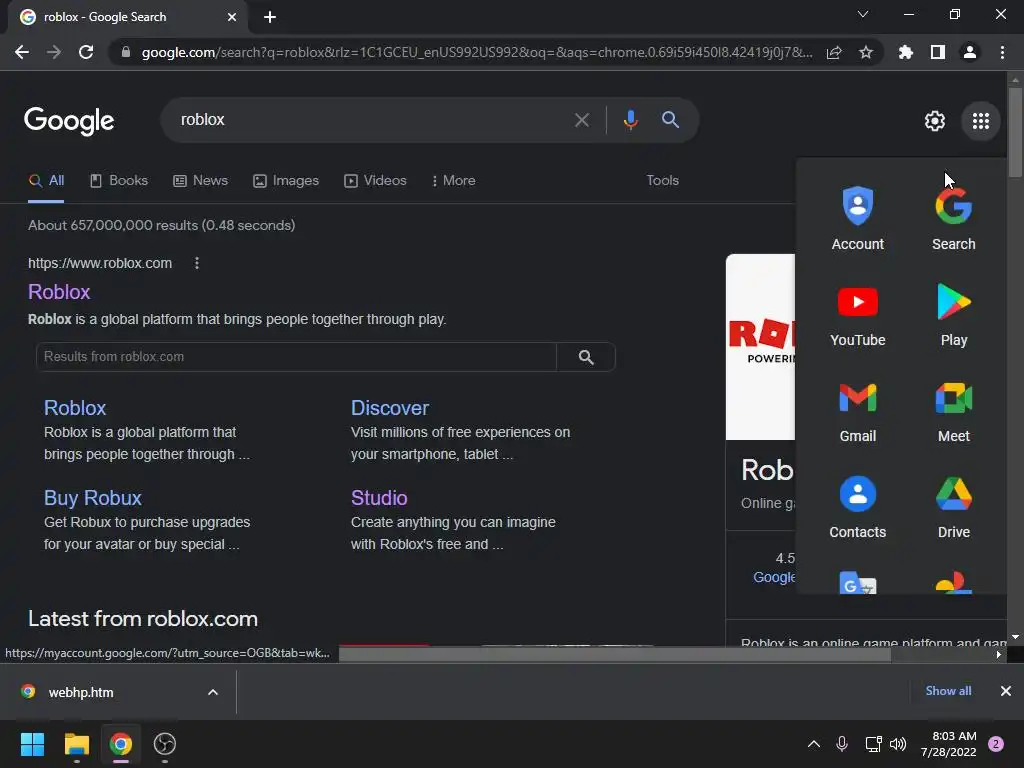The width and height of the screenshot is (1024, 768).
Task: Show hidden system tray icons
Action: tap(814, 744)
